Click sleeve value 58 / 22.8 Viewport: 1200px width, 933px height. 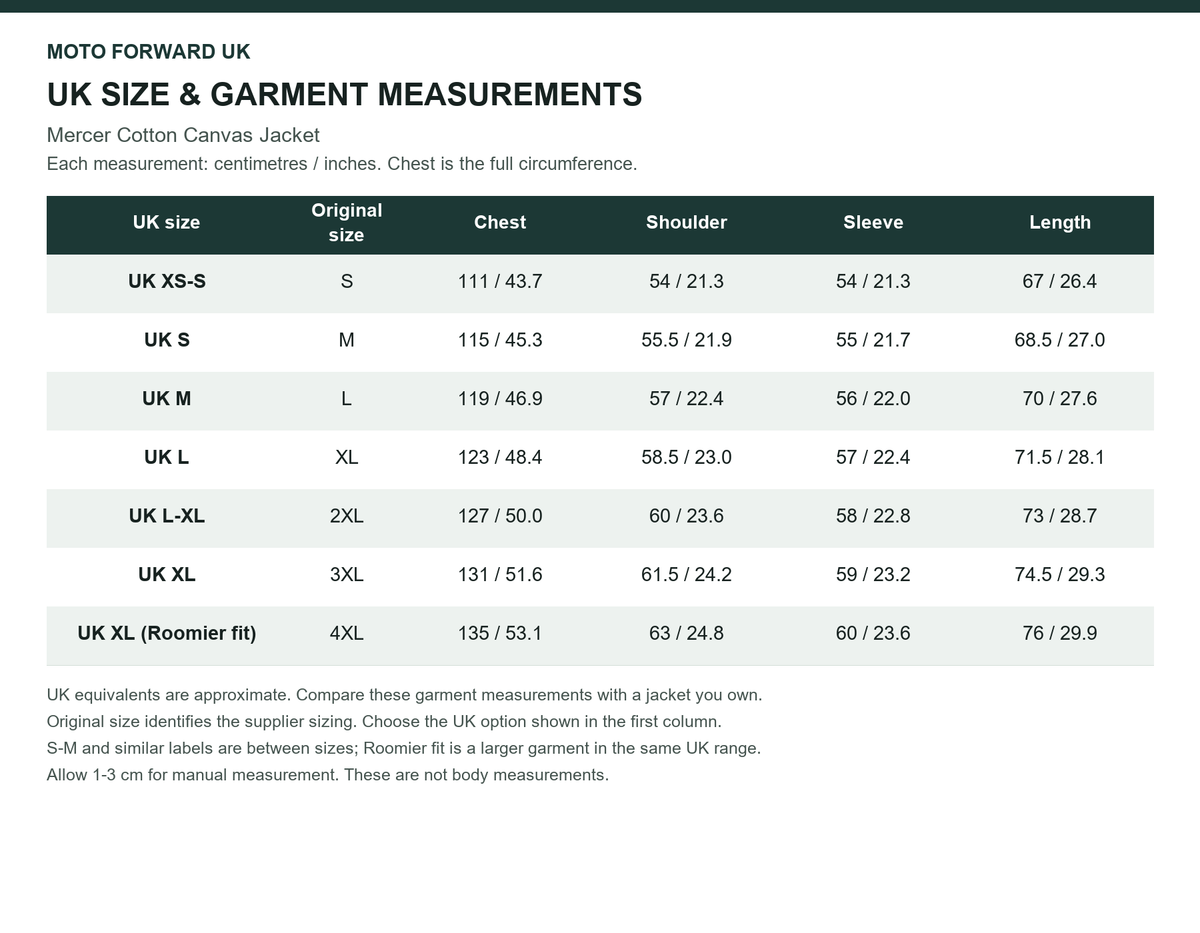(873, 516)
